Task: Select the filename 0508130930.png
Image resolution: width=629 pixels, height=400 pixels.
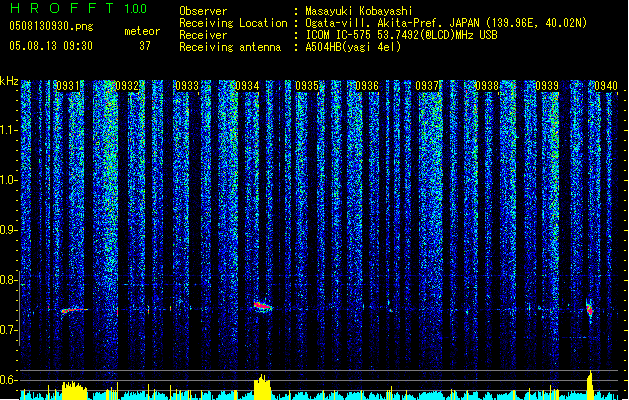Action: (x=51, y=26)
